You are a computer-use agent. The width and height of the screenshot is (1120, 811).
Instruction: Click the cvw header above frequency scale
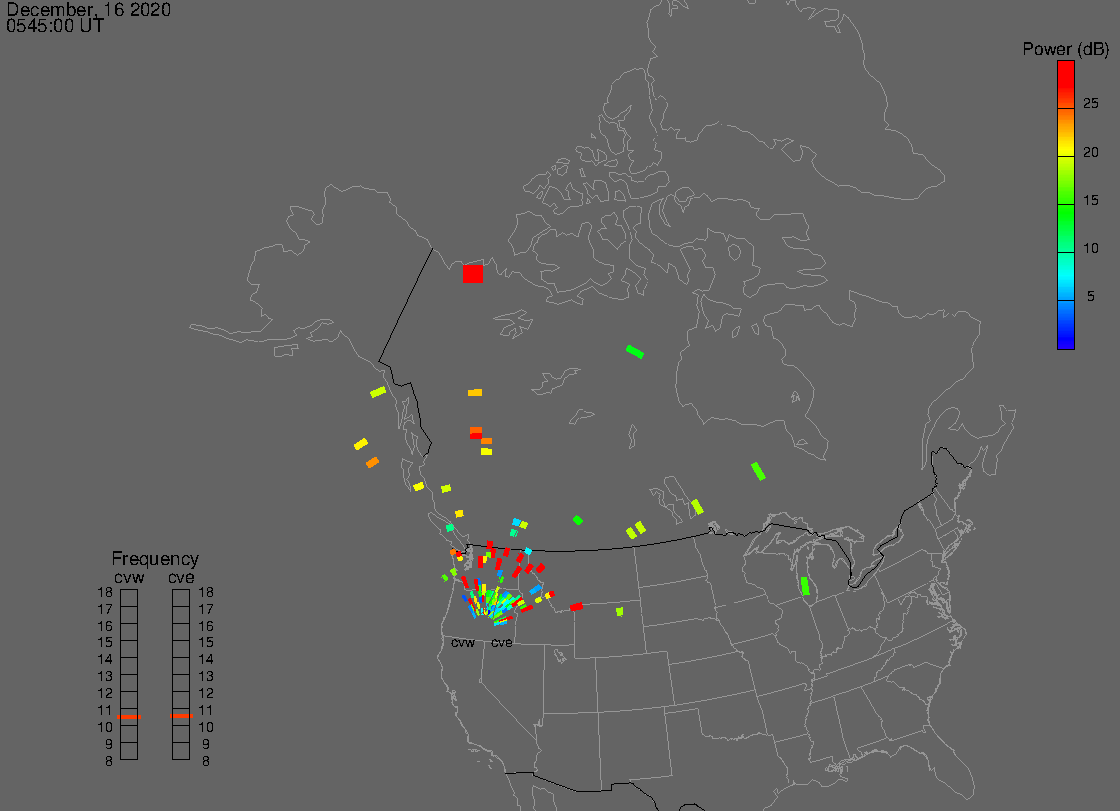coord(129,577)
